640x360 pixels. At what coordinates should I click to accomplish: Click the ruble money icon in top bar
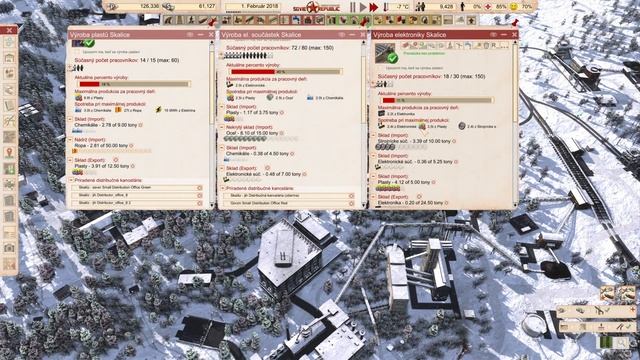coord(112,7)
